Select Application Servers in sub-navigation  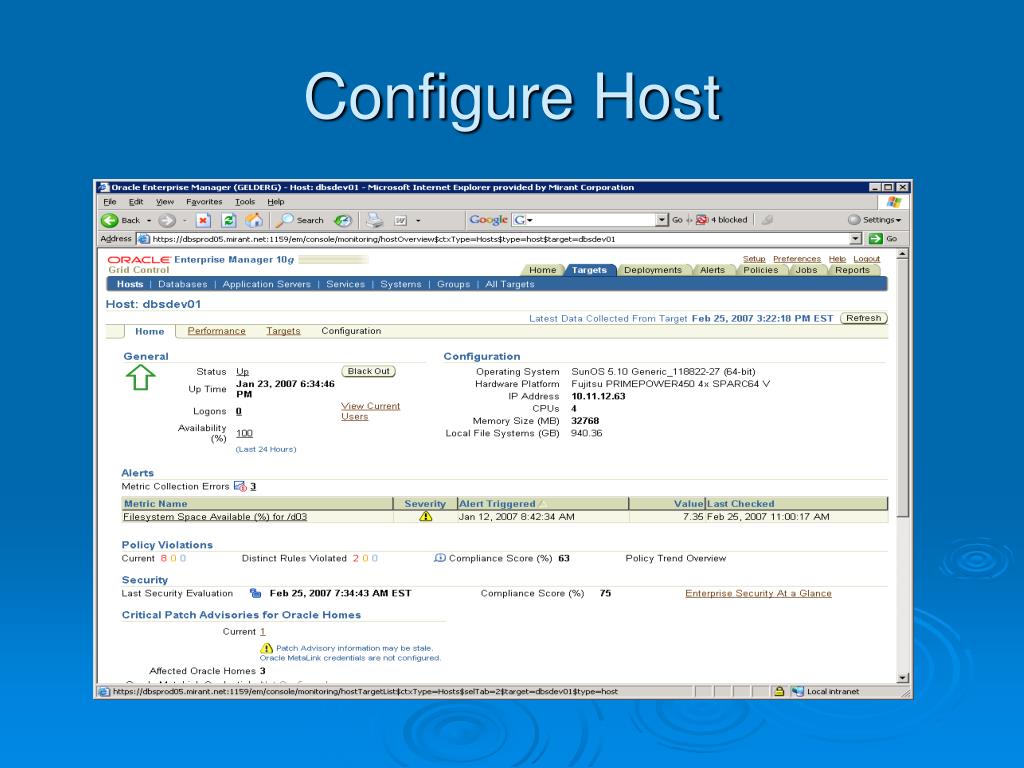(x=266, y=284)
